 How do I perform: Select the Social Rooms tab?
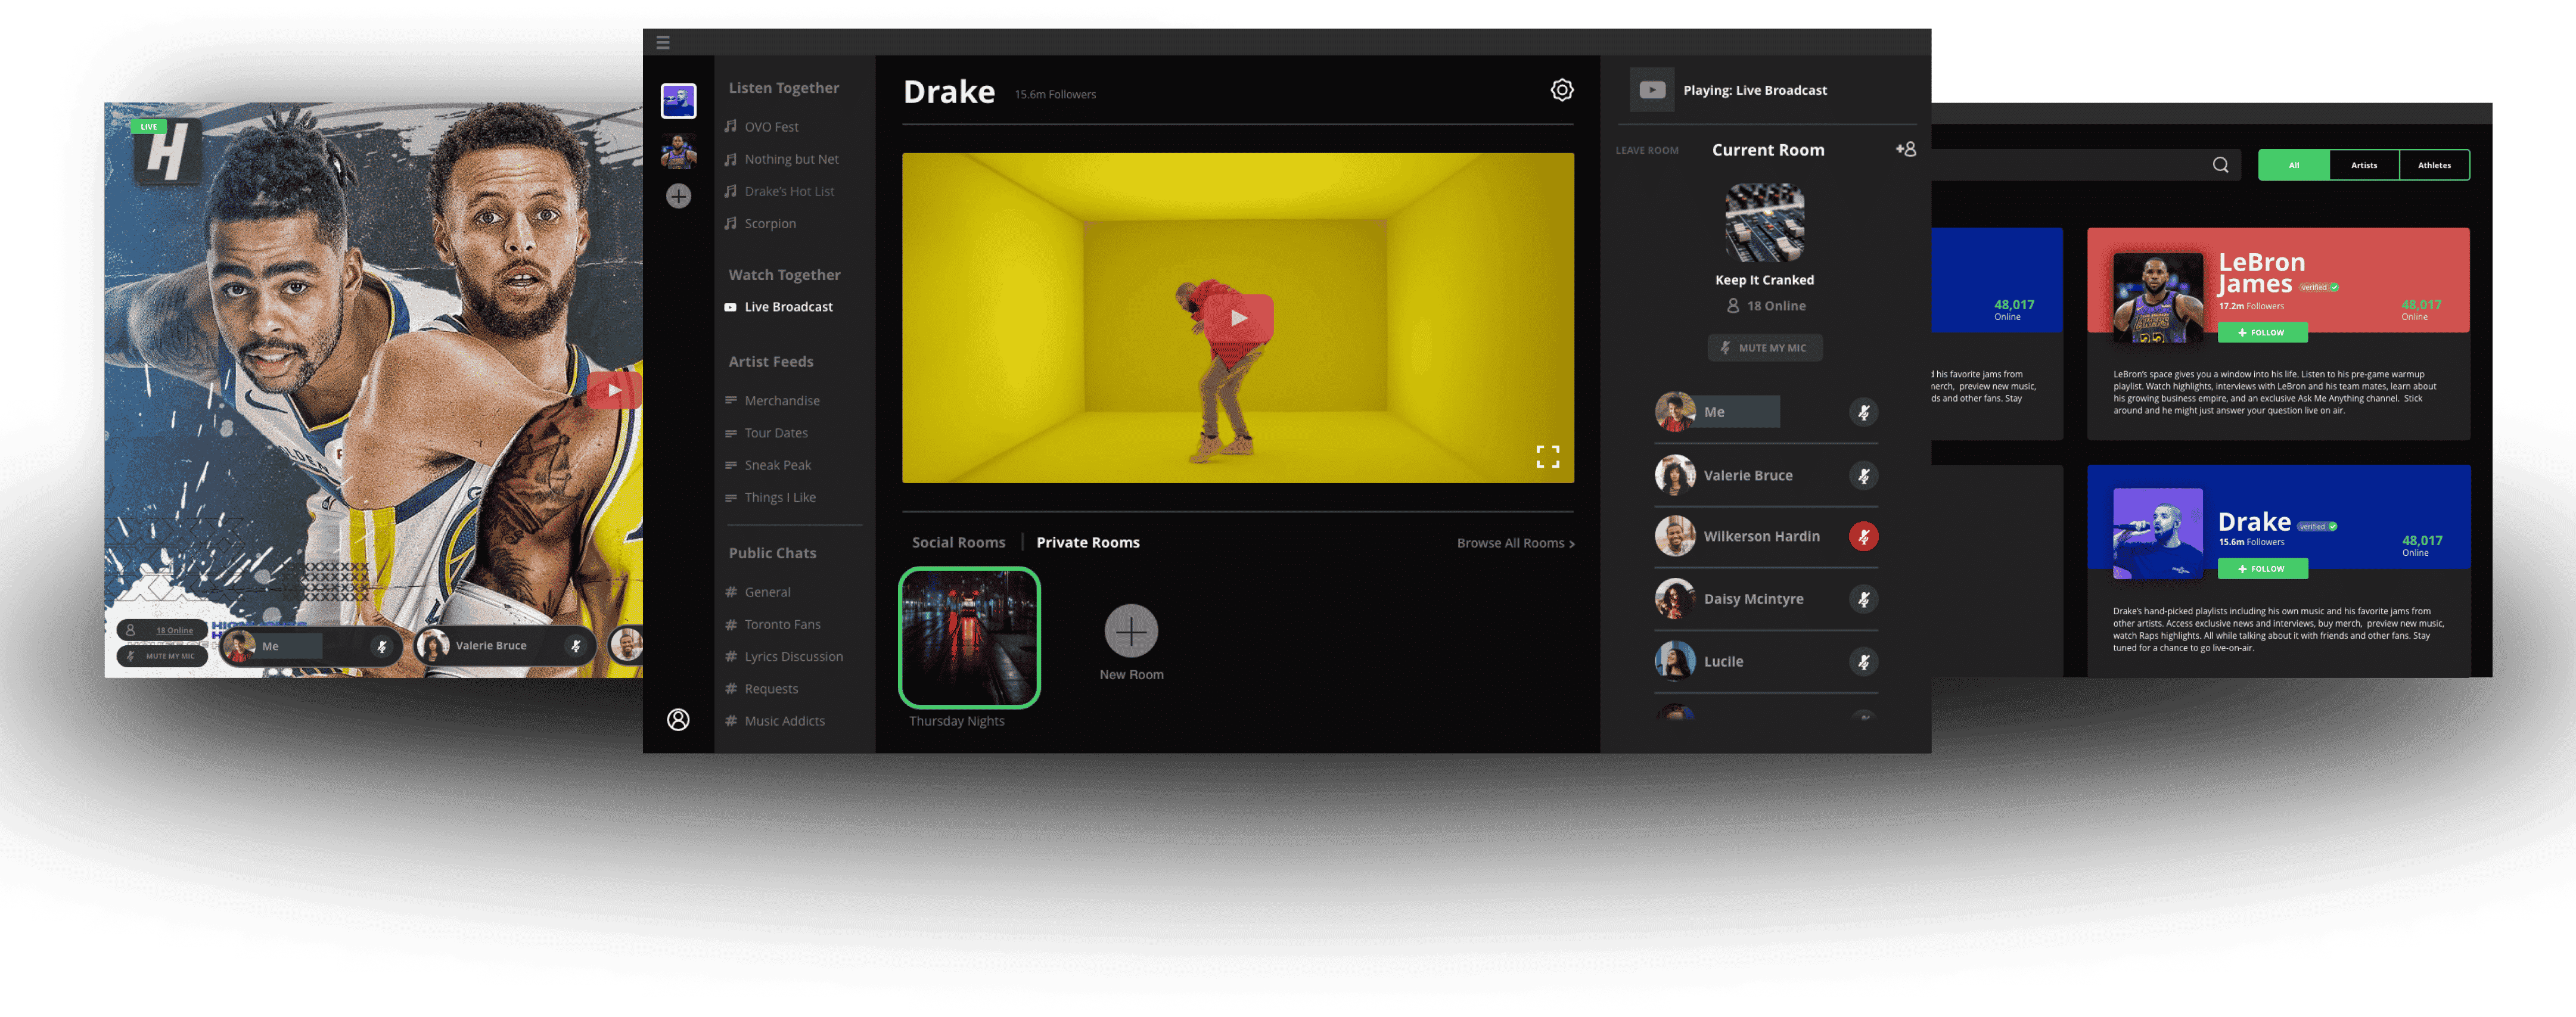958,540
